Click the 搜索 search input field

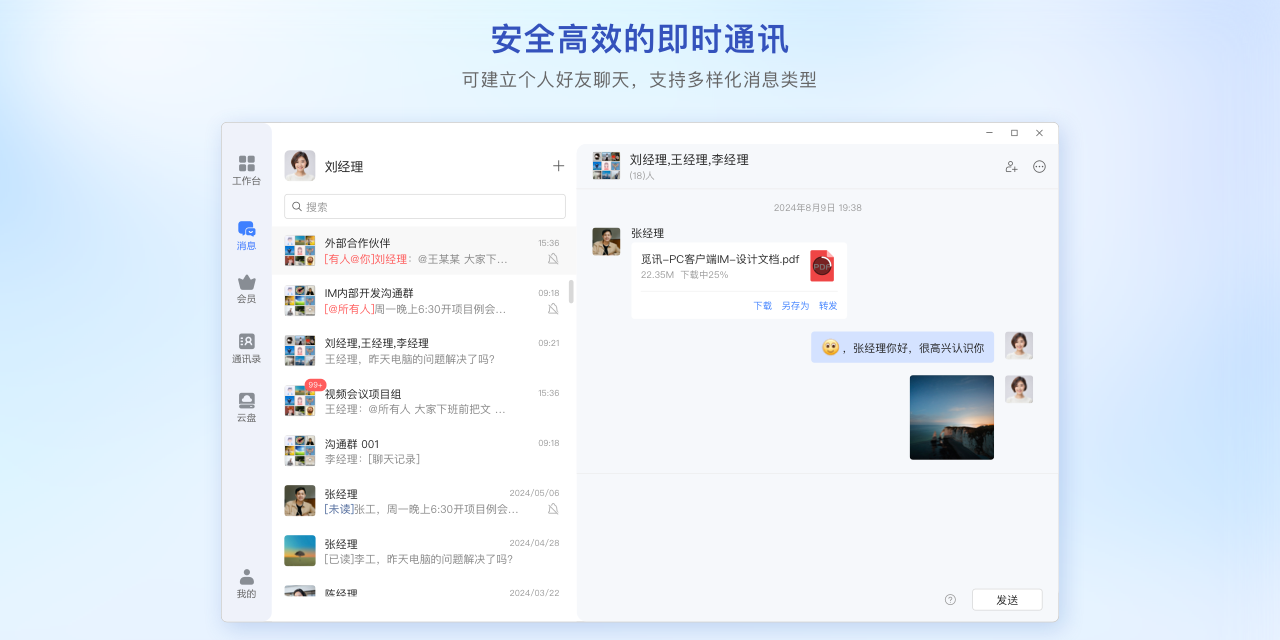425,207
